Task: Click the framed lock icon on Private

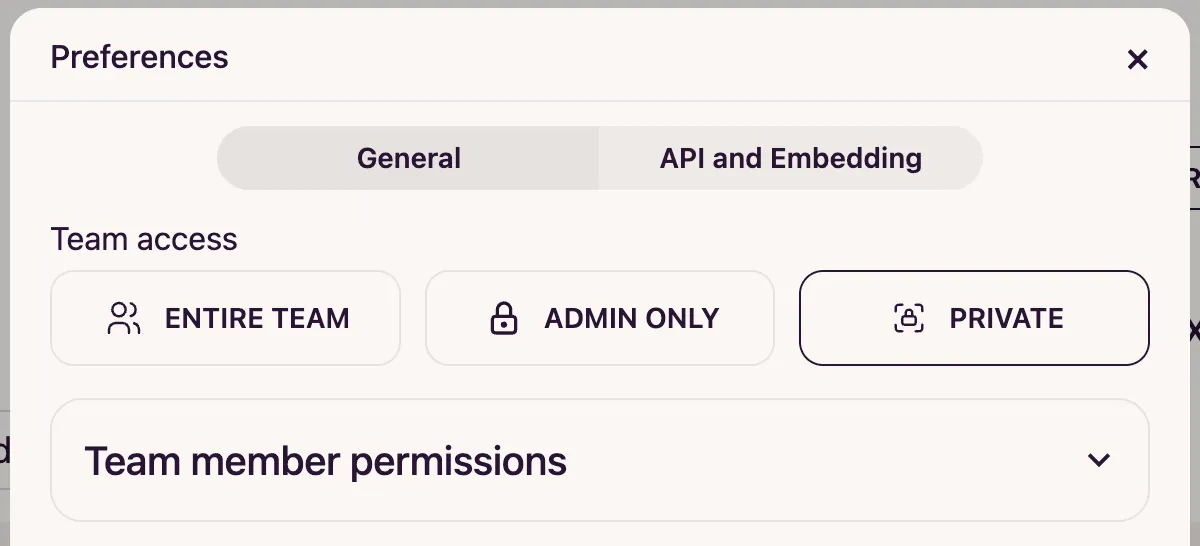Action: 908,319
